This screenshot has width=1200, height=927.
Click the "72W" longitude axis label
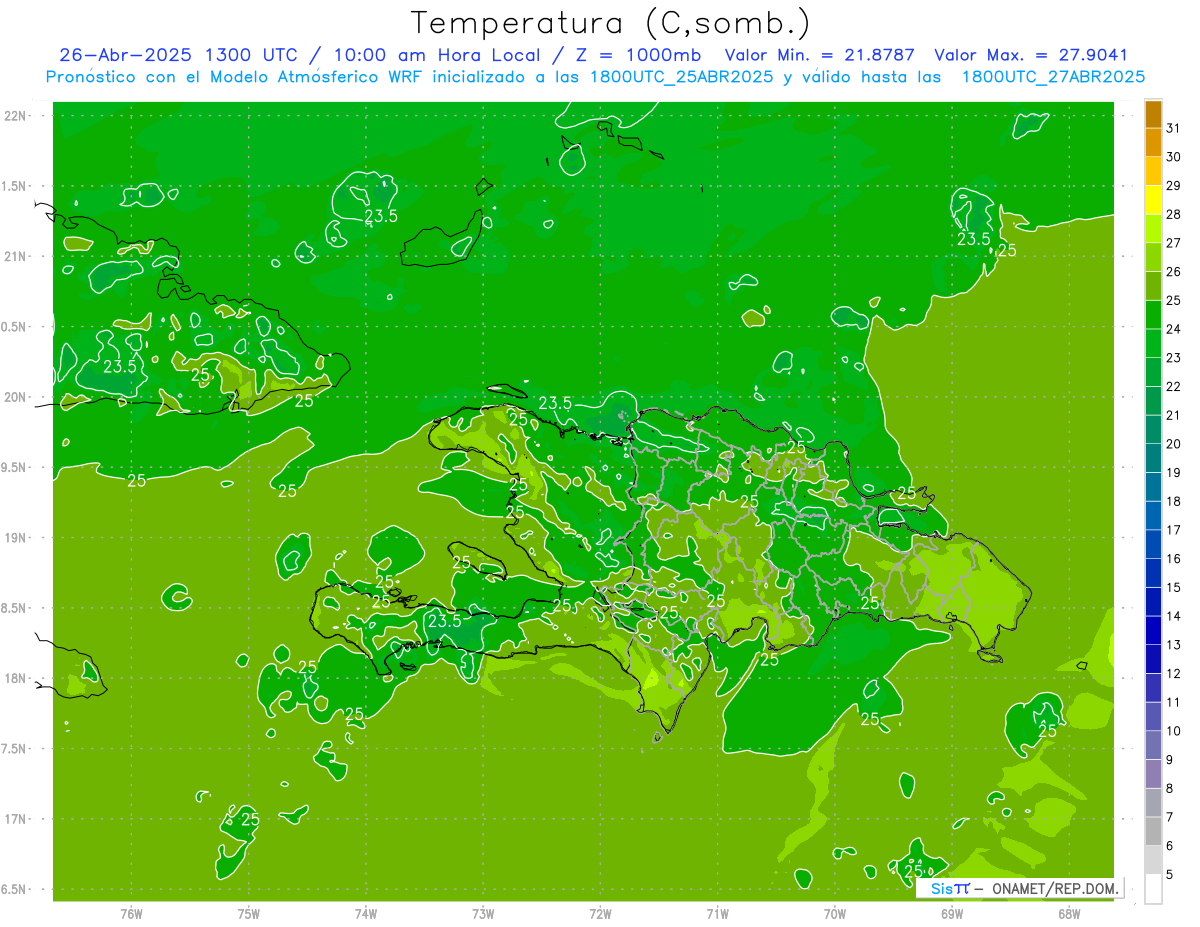point(600,914)
